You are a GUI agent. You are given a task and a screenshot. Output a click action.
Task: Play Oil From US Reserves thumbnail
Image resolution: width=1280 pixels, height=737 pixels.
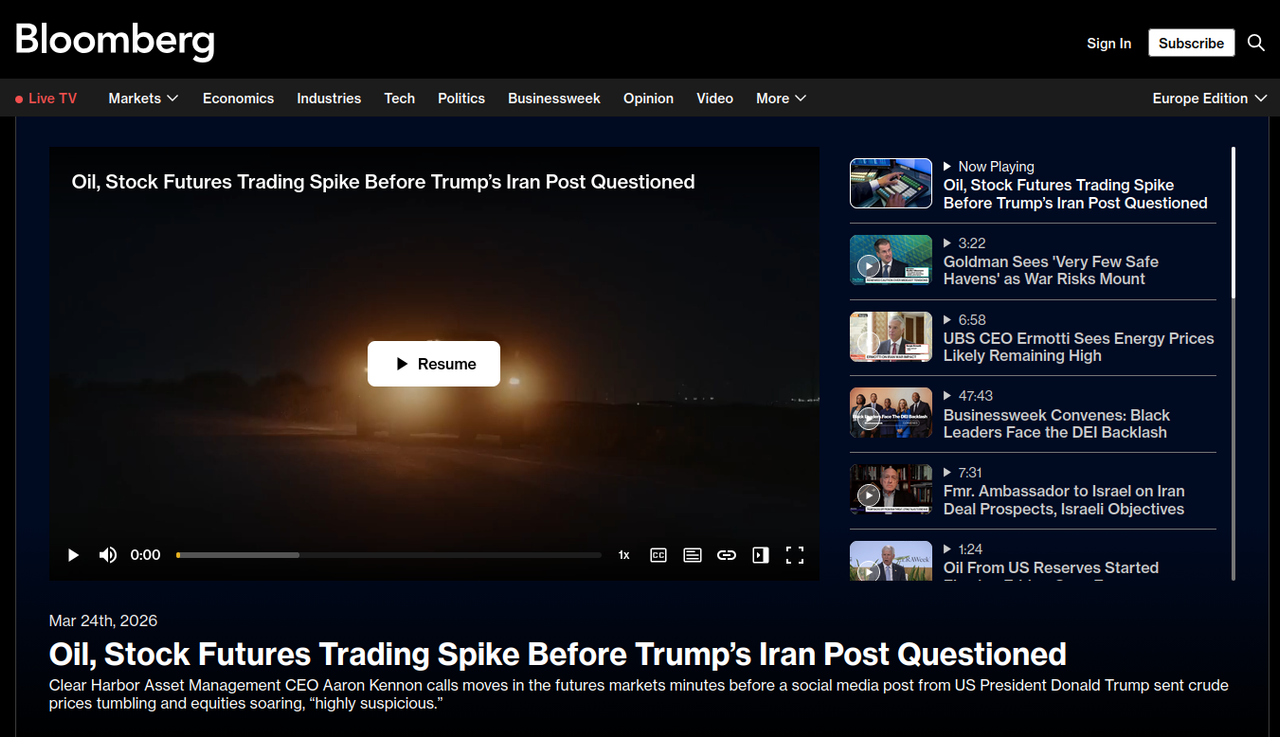click(x=891, y=561)
